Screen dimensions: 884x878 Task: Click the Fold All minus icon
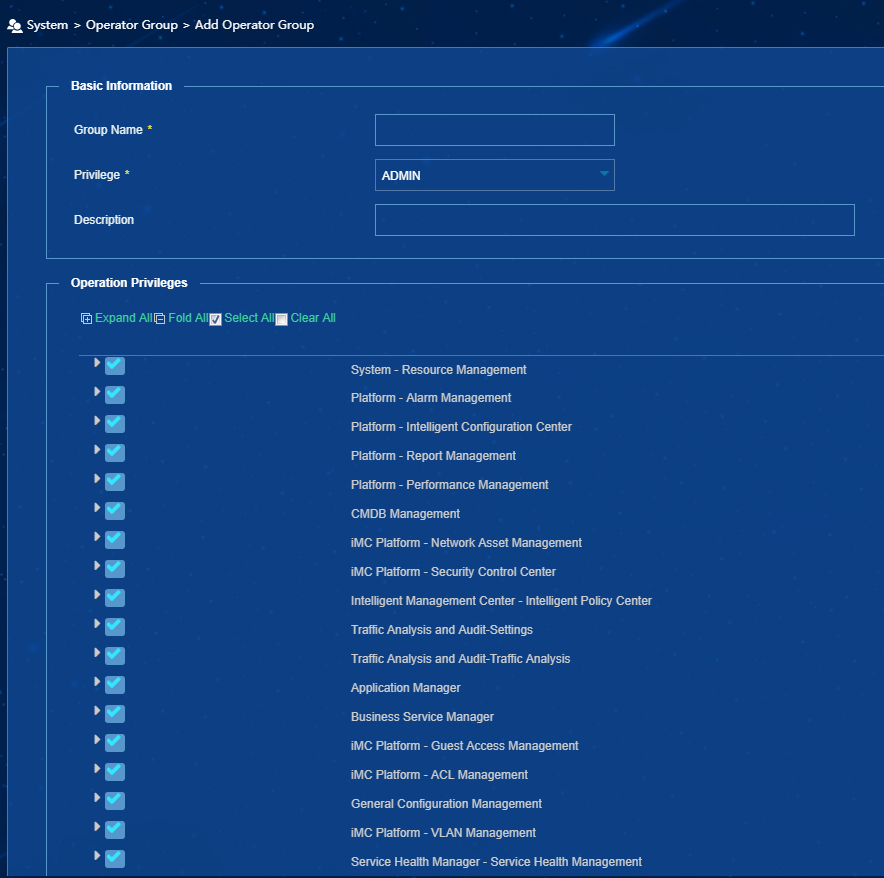tap(160, 319)
